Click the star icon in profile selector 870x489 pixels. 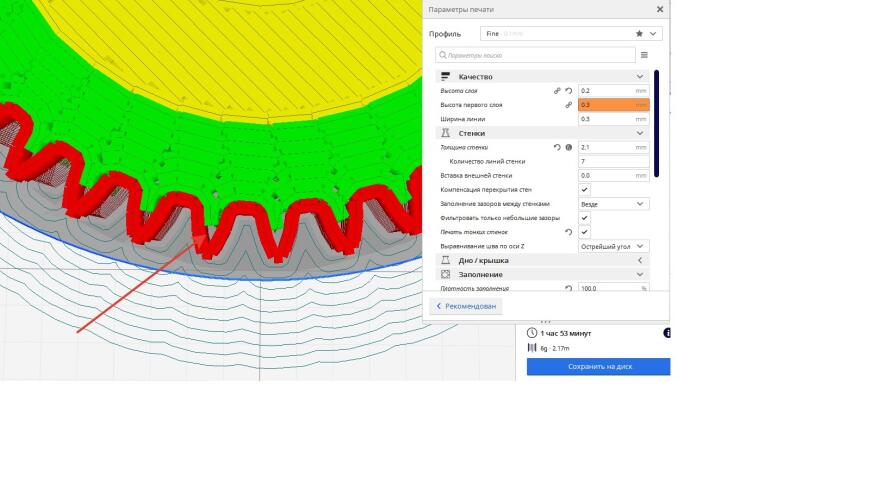[x=639, y=34]
